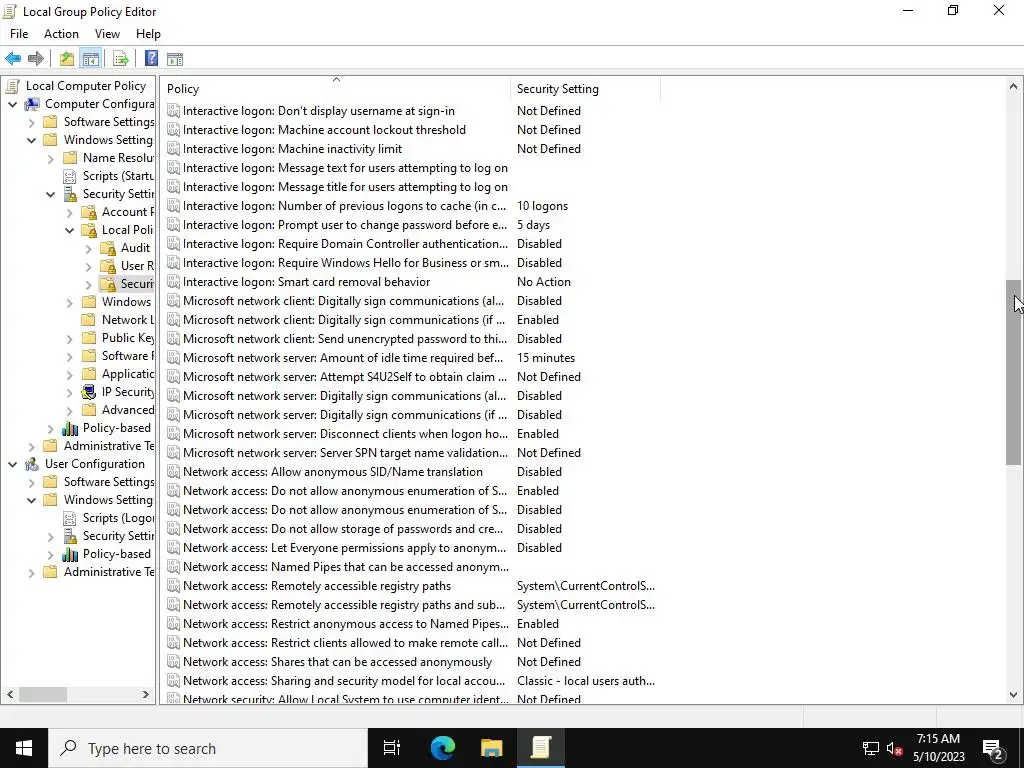Sort by the Security Setting column header
The height and width of the screenshot is (768, 1024).
[585, 89]
